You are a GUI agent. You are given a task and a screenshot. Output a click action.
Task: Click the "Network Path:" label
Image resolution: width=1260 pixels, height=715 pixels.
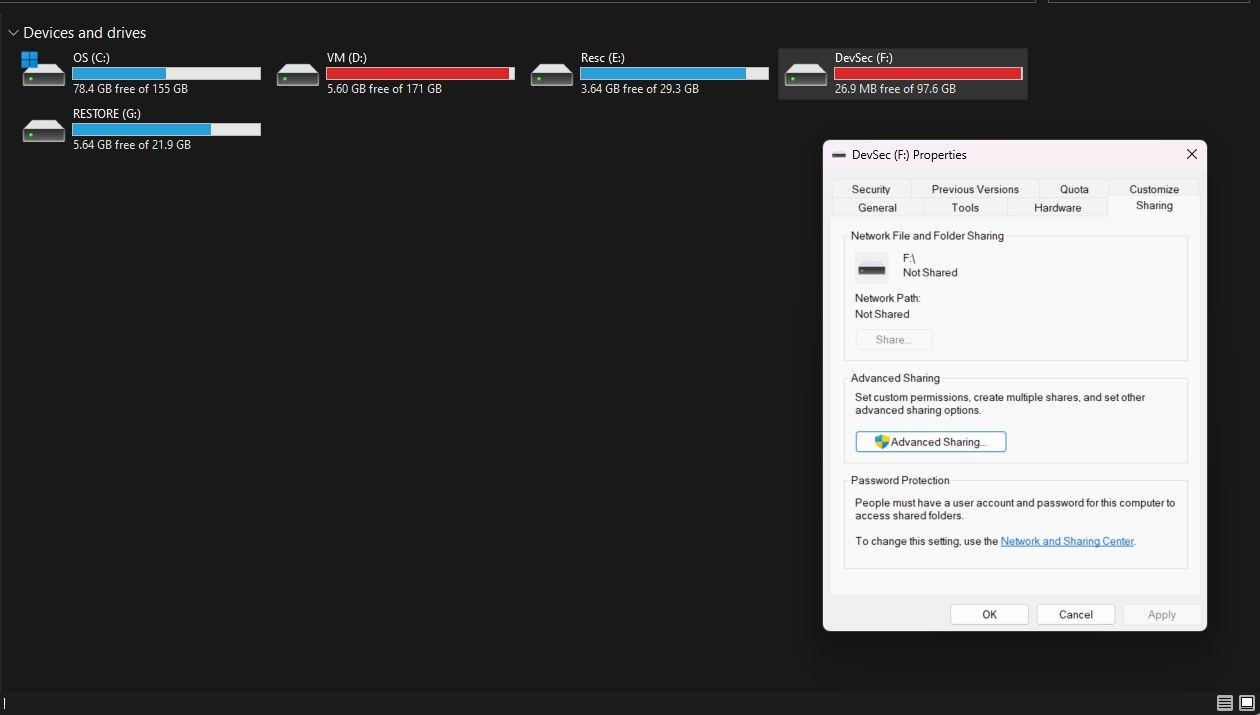(x=887, y=298)
